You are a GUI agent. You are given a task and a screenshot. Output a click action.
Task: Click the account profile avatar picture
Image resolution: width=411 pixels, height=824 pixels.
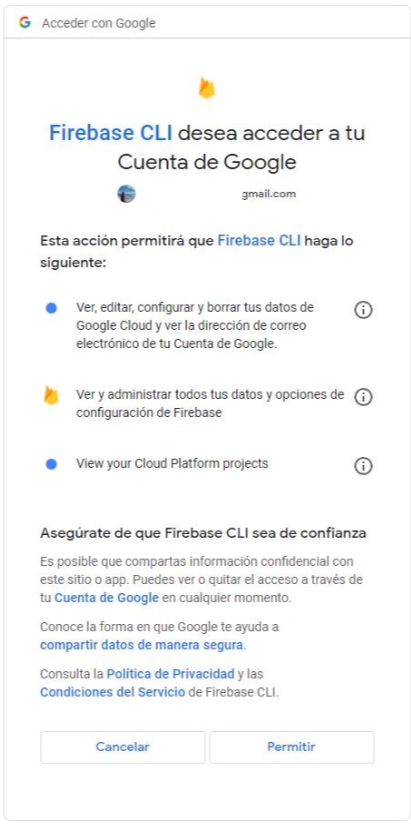(126, 194)
